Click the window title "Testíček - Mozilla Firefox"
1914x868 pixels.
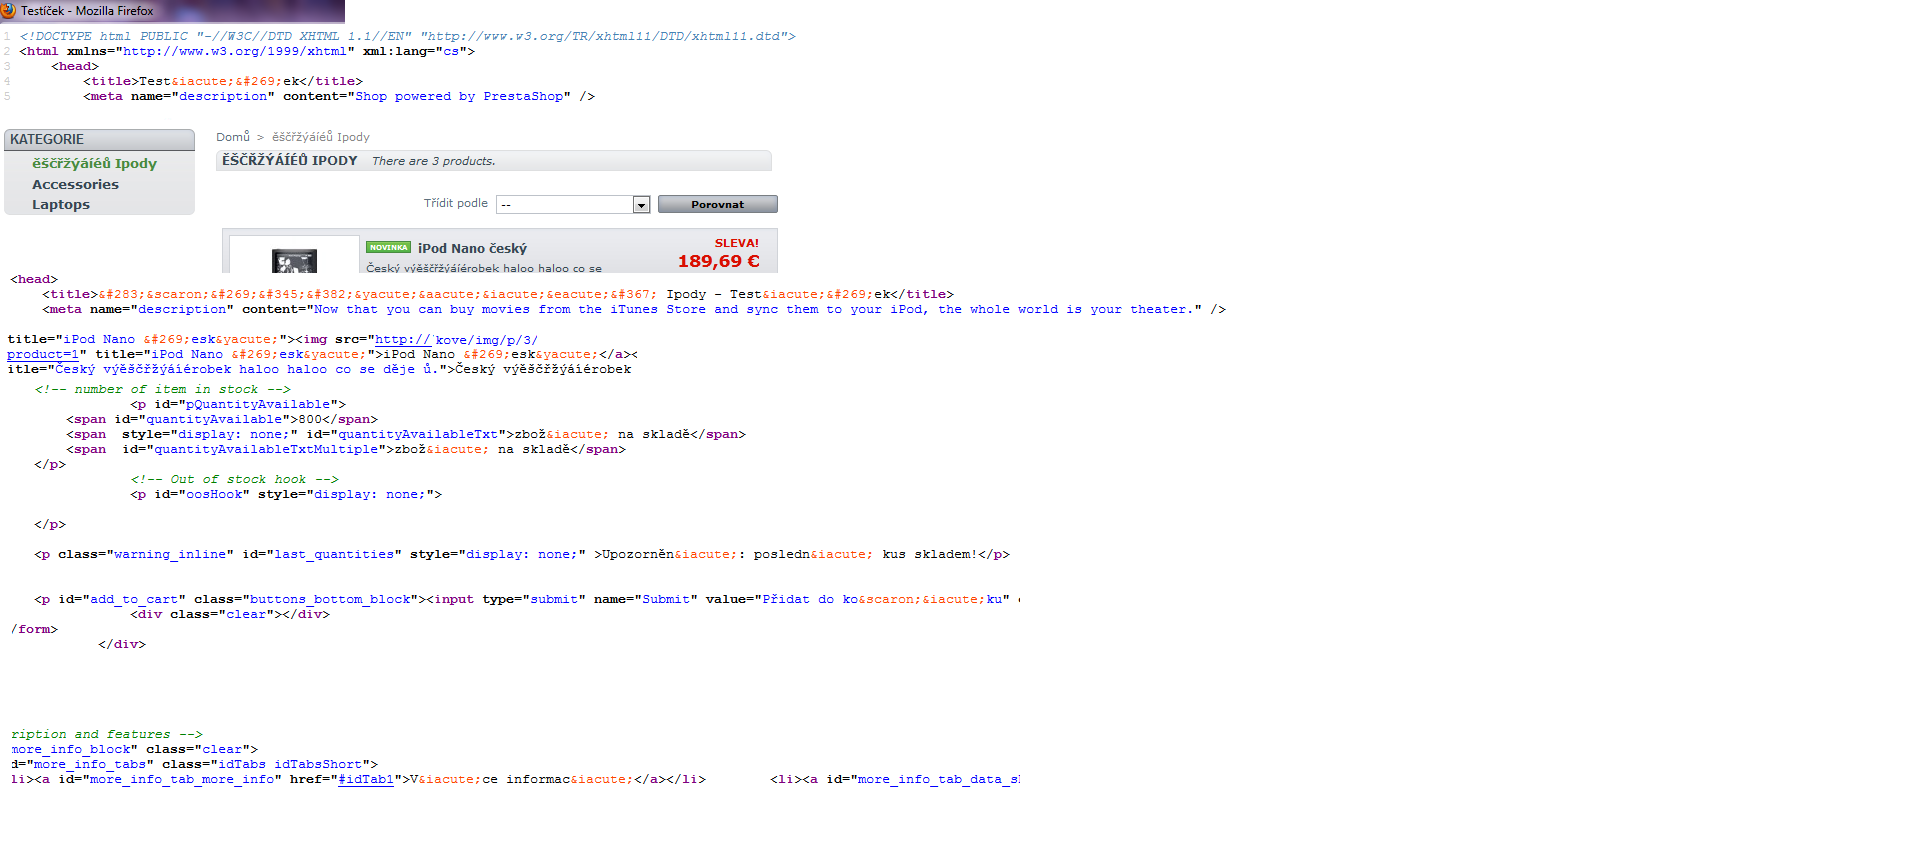pos(87,11)
